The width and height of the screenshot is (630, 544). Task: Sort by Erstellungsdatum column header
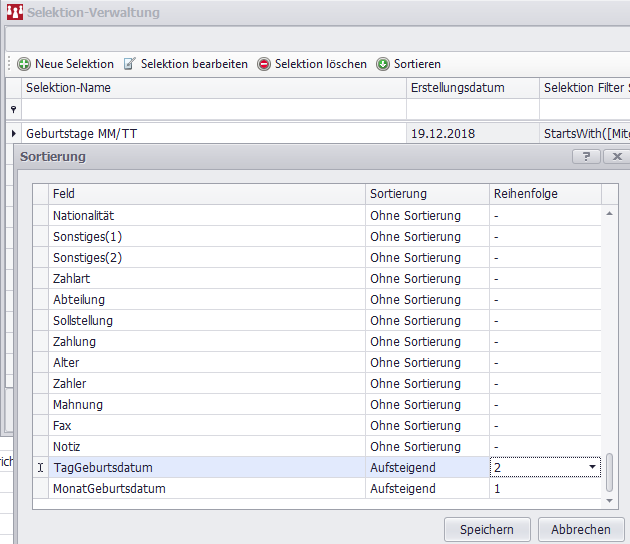click(x=472, y=88)
